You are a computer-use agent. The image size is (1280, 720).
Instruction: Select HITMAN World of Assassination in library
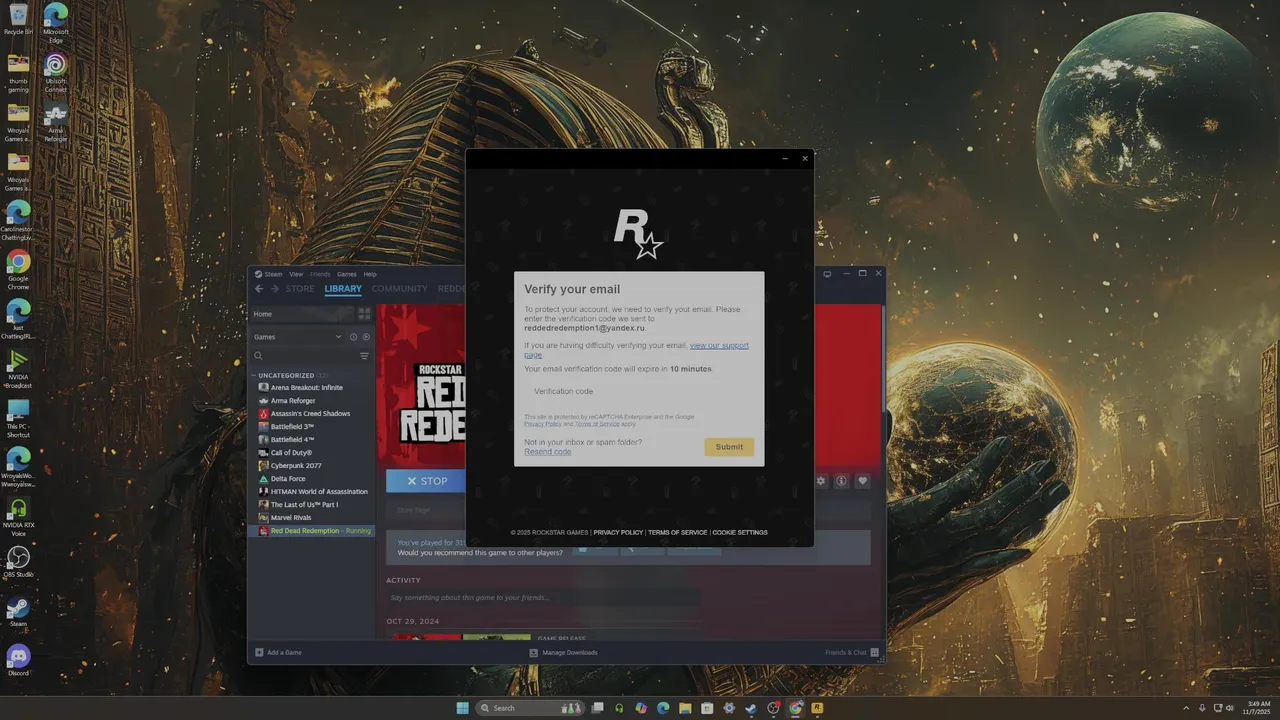click(x=311, y=491)
